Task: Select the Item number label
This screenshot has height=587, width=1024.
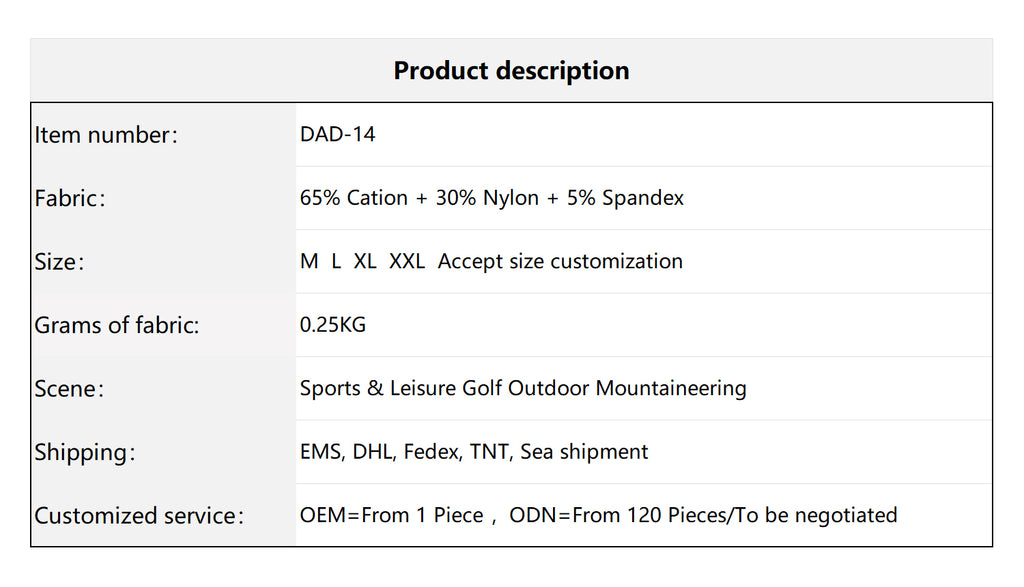Action: click(x=106, y=135)
